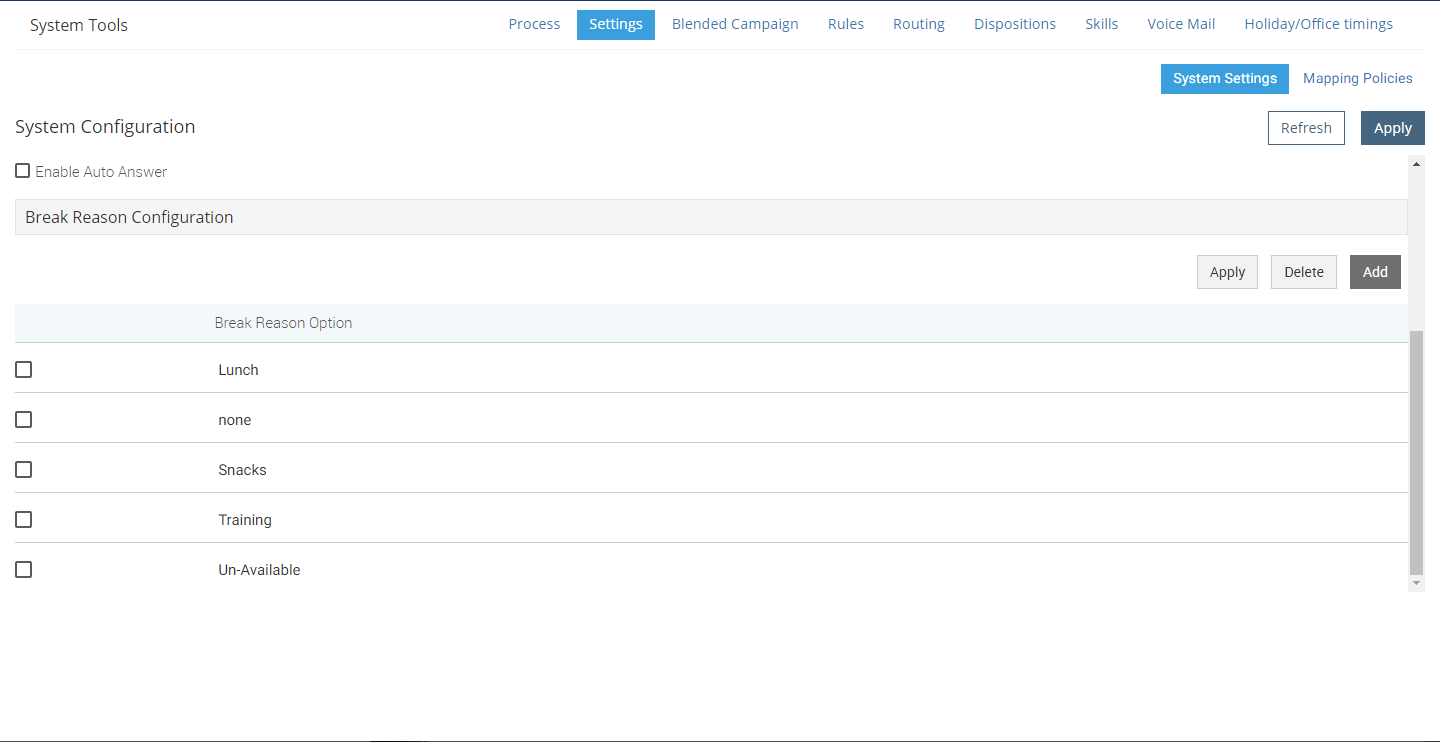Select the Snacks break reason checkbox
The height and width of the screenshot is (742, 1440).
[x=23, y=469]
